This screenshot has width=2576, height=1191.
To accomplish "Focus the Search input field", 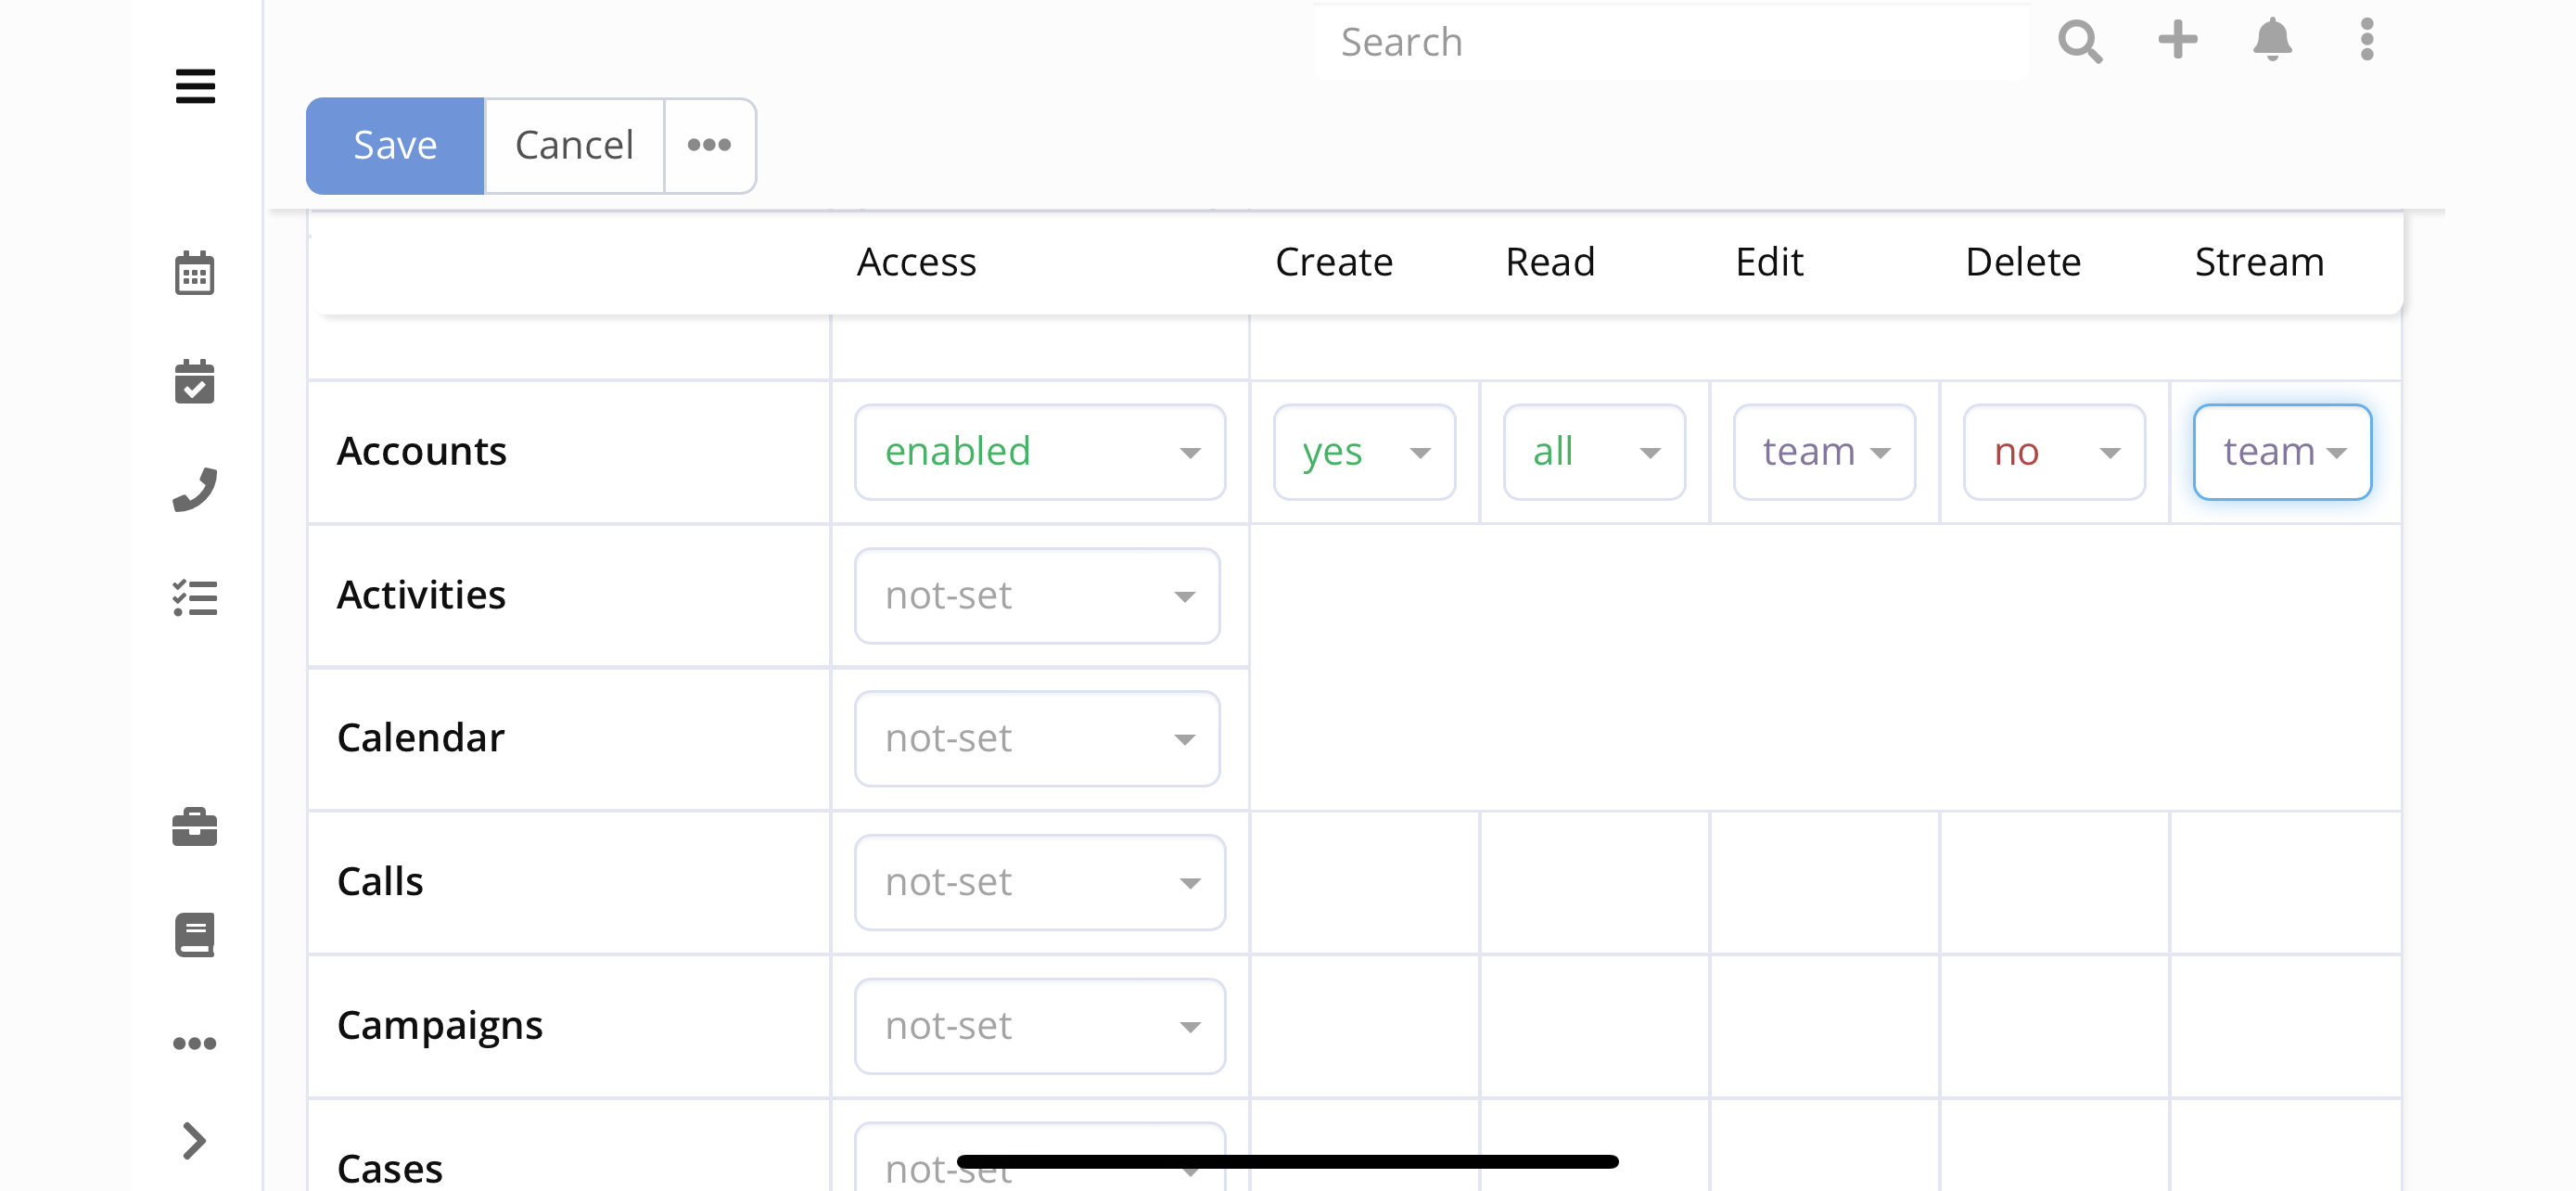I will coord(1670,42).
